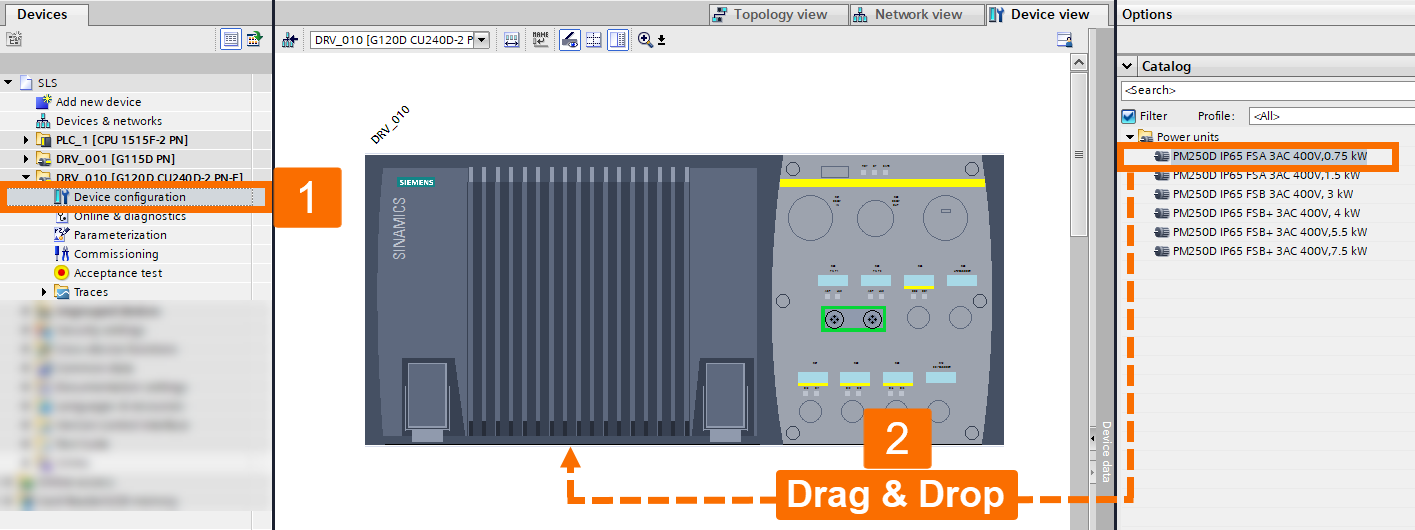The image size is (1415, 530).
Task: Select the Traces folder entry
Action: click(x=90, y=292)
